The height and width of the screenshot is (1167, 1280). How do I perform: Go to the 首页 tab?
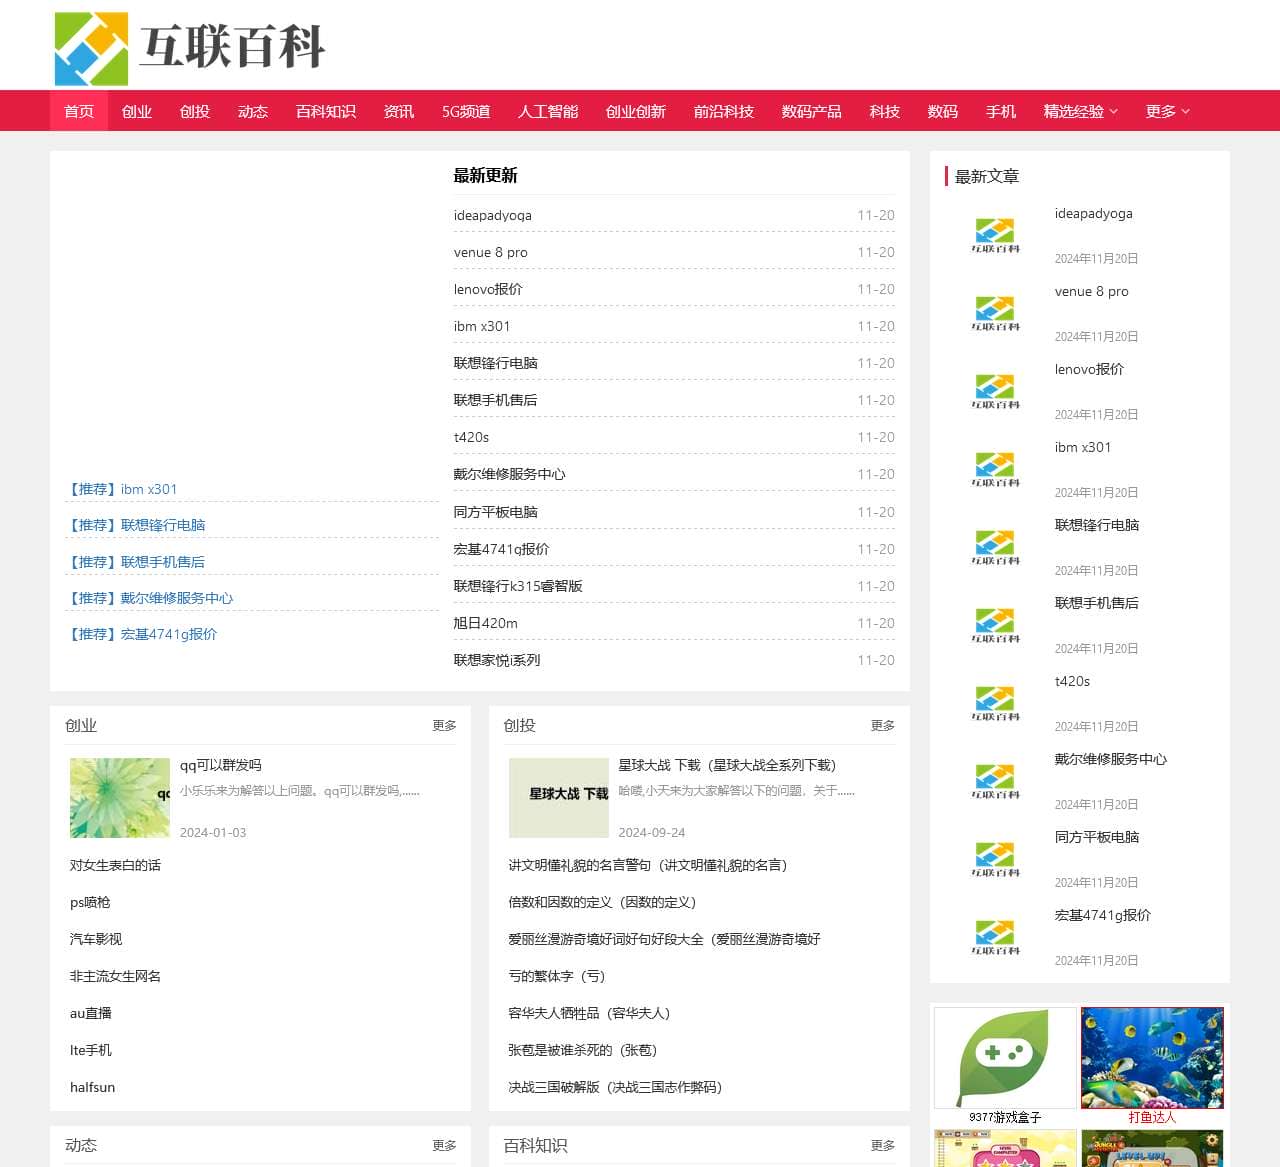point(79,111)
